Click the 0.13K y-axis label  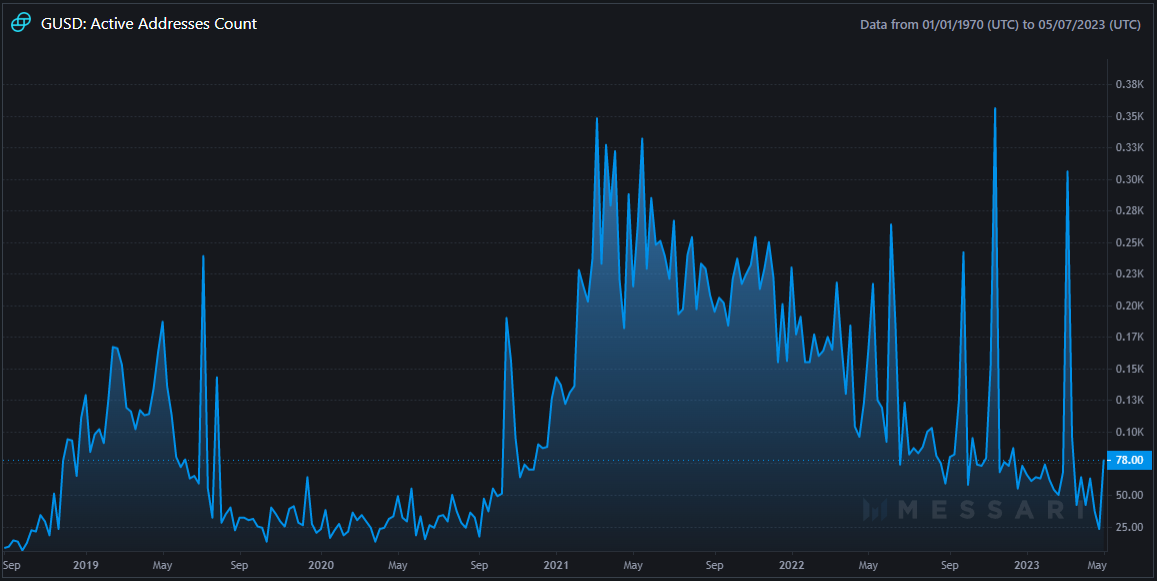pos(1130,400)
